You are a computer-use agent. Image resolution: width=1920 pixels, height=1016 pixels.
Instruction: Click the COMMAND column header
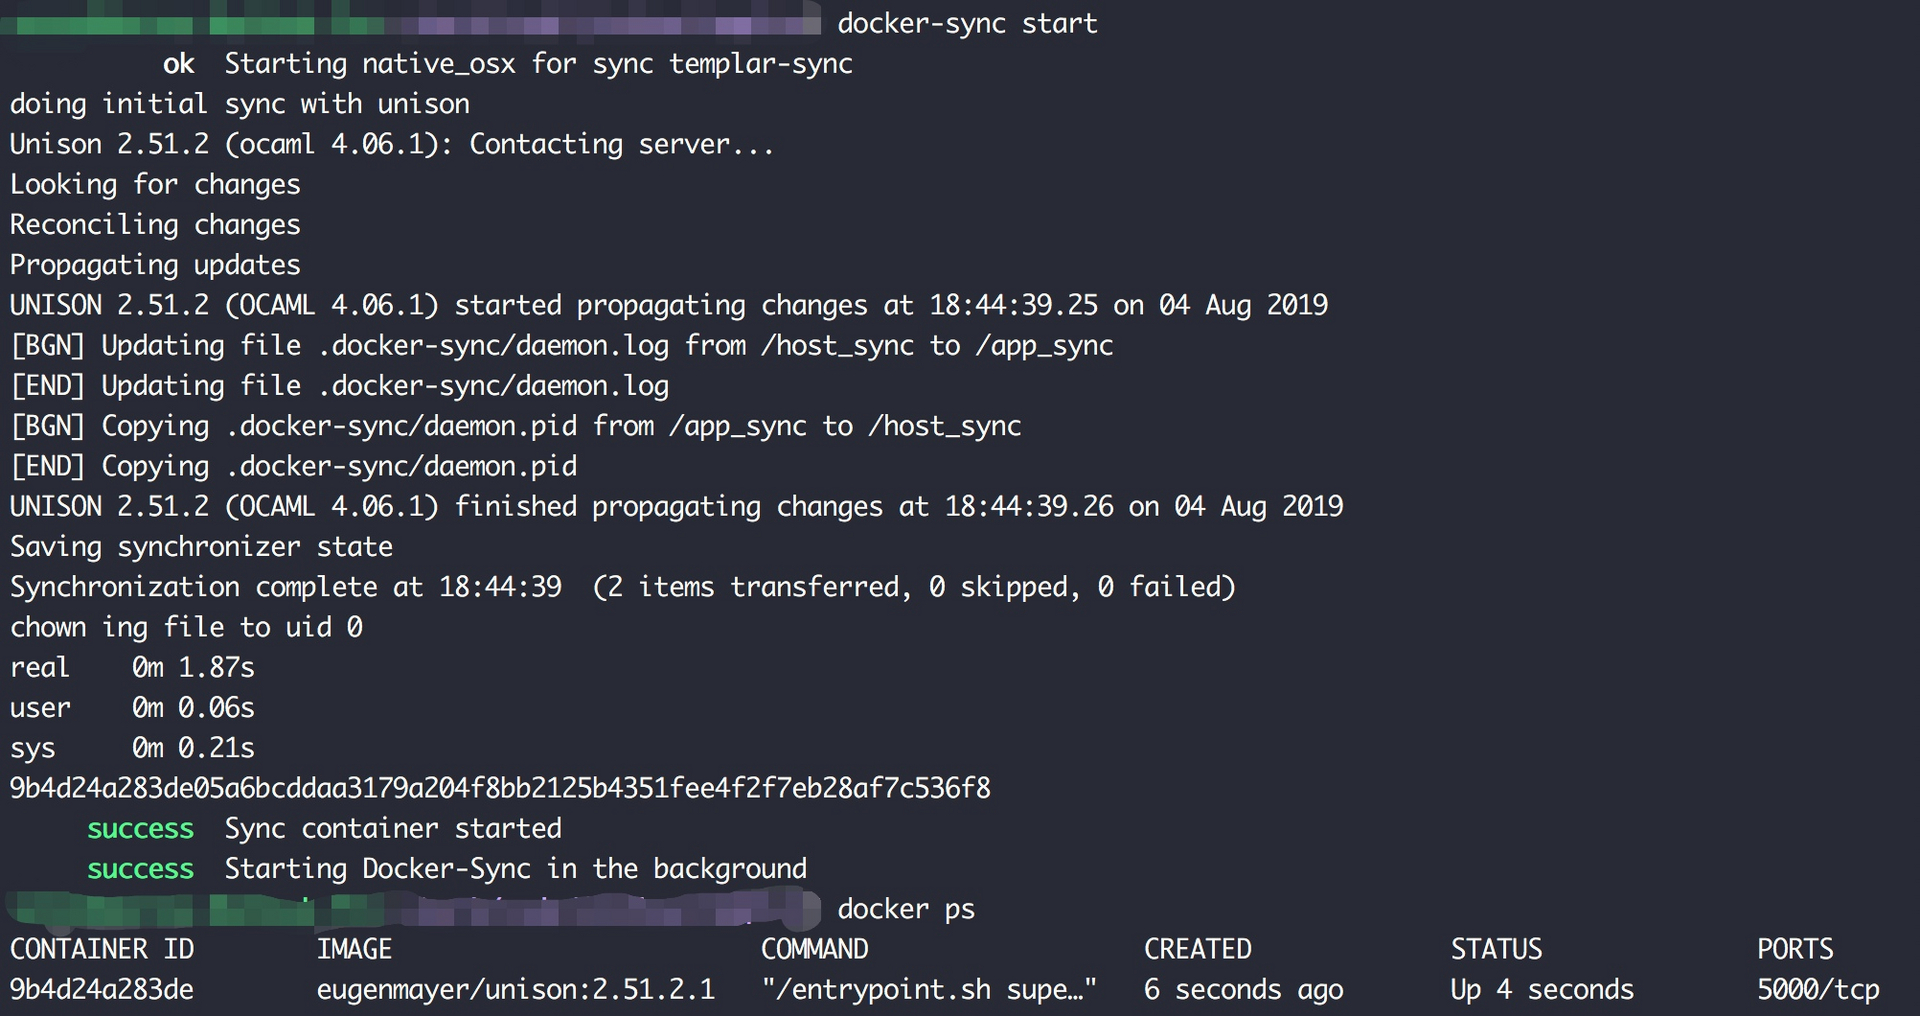pos(814,949)
